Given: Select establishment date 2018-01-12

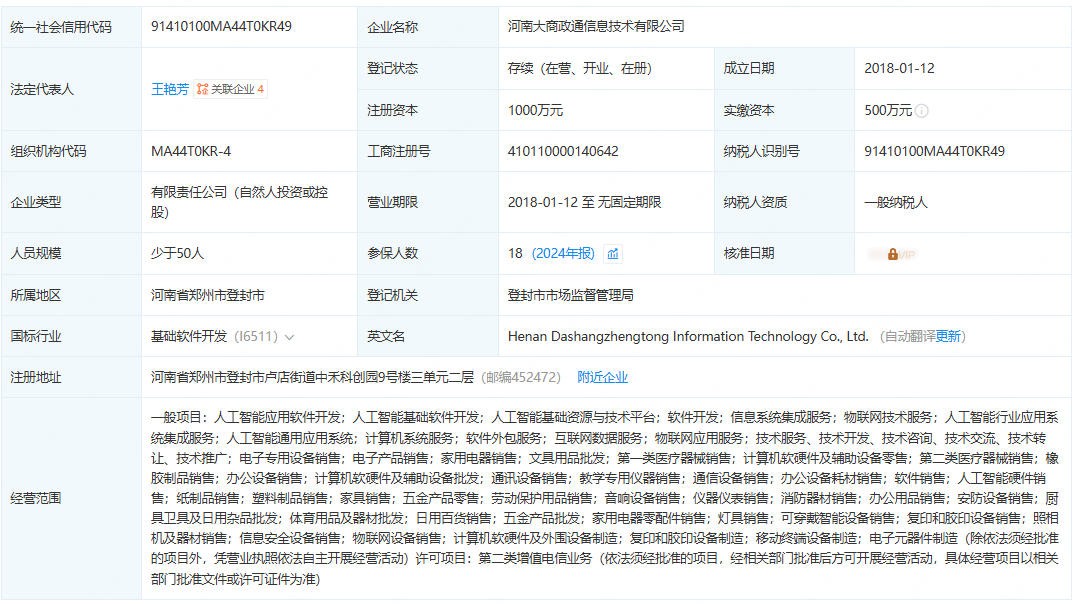Looking at the screenshot, I should coord(899,69).
